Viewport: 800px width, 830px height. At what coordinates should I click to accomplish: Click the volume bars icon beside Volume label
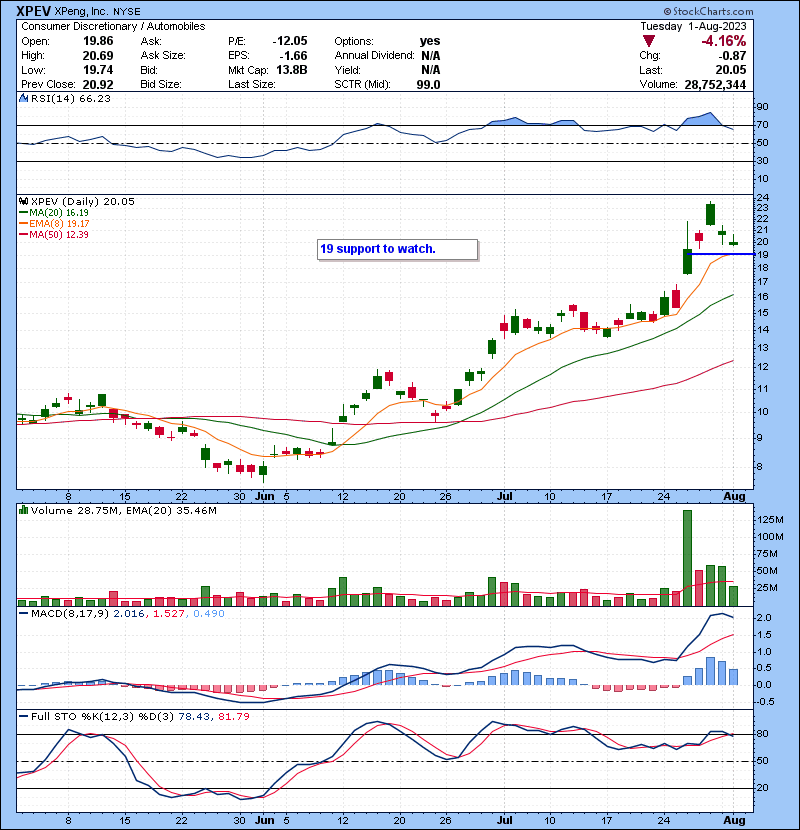pyautogui.click(x=23, y=510)
